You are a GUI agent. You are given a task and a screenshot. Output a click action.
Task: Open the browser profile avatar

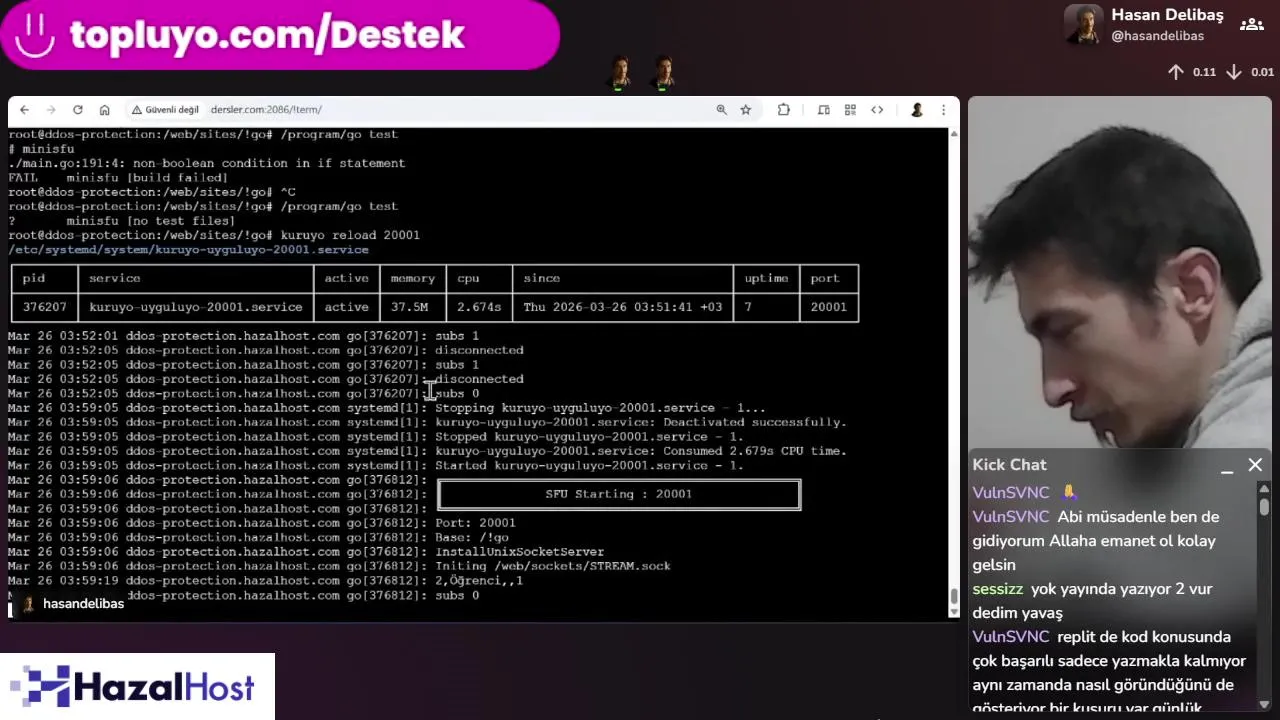click(916, 110)
